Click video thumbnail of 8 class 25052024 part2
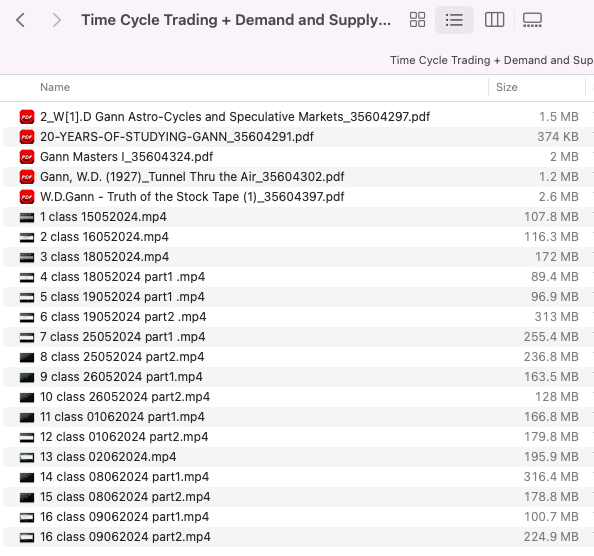 coord(27,357)
